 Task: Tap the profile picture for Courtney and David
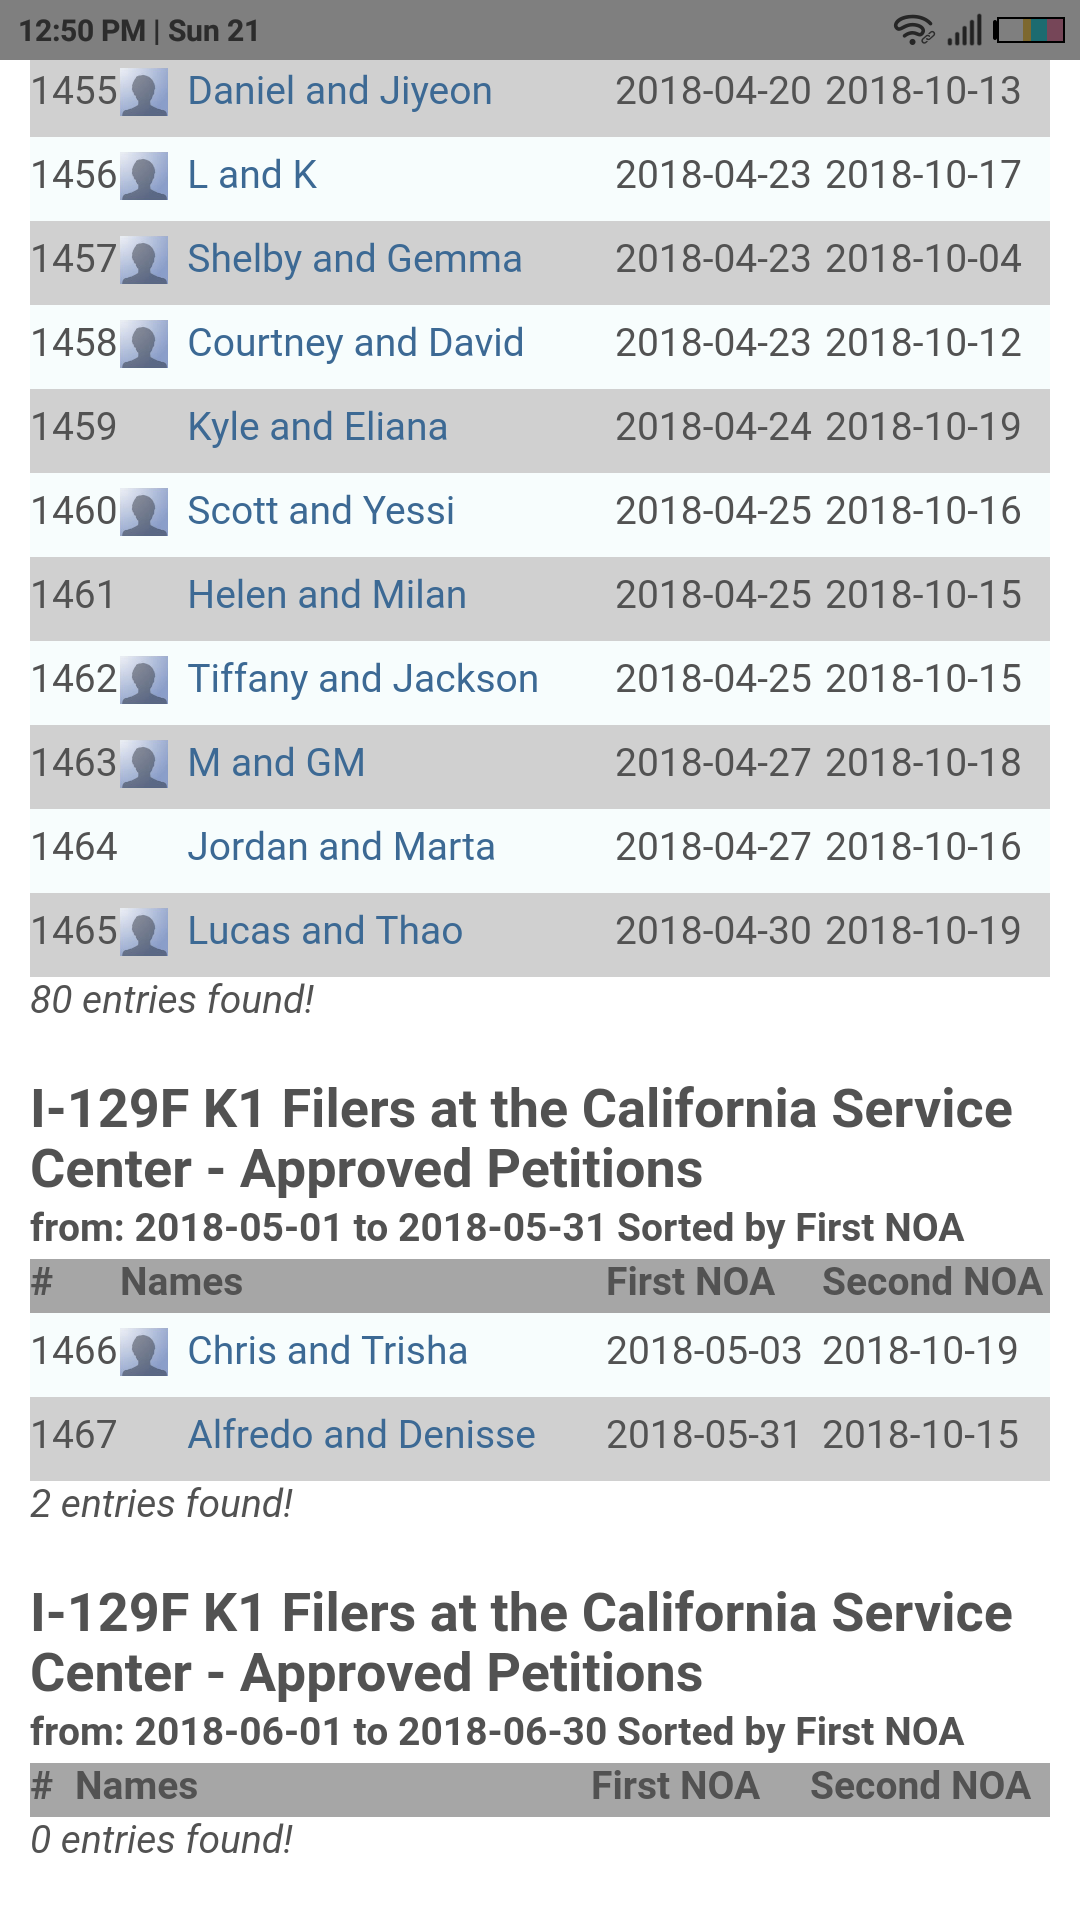coord(144,344)
